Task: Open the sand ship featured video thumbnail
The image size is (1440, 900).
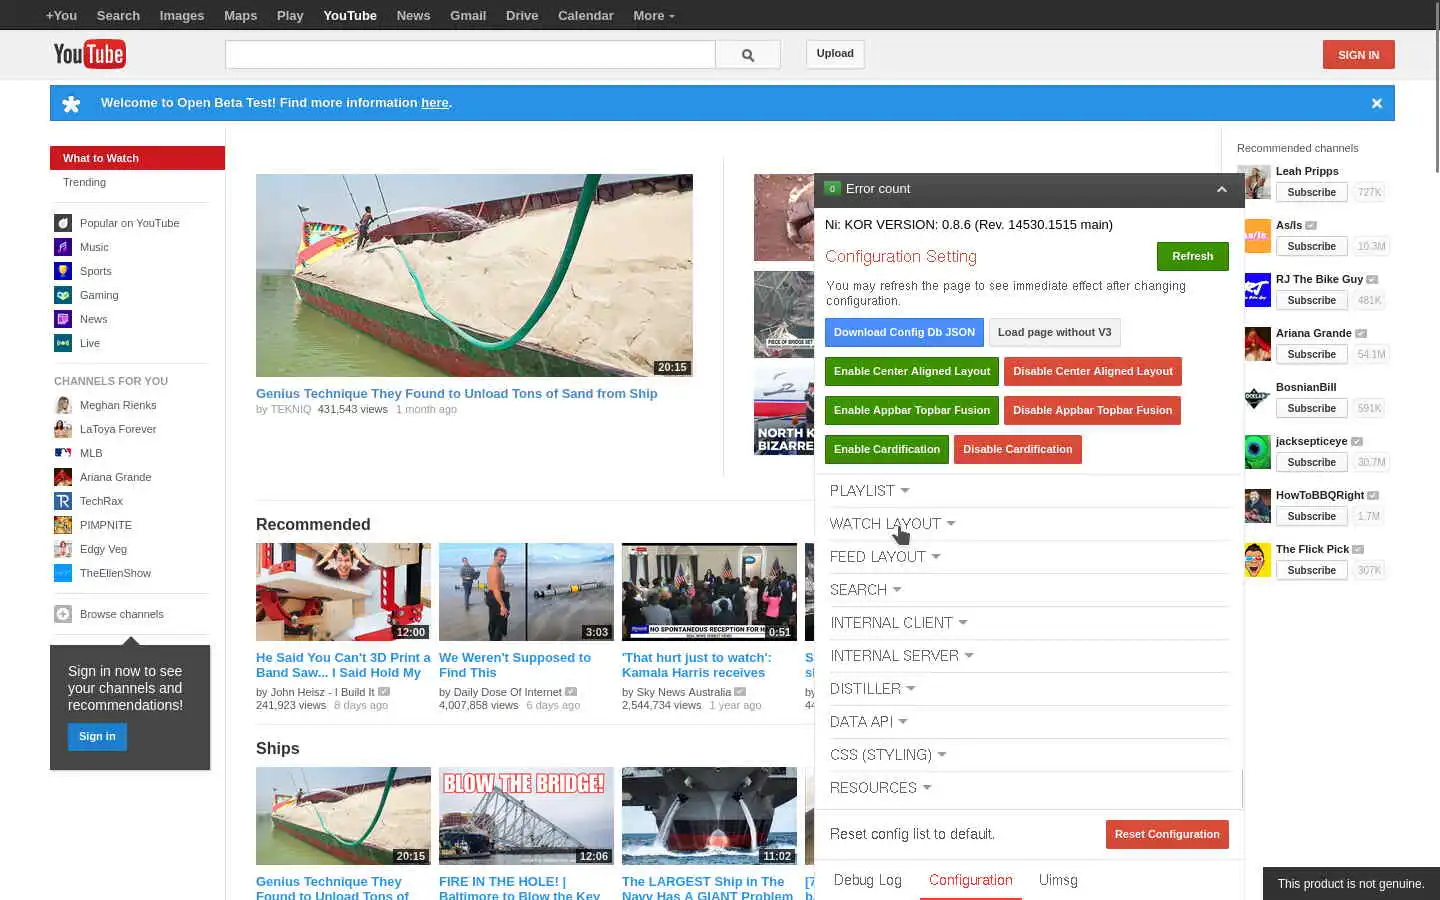Action: [x=474, y=275]
